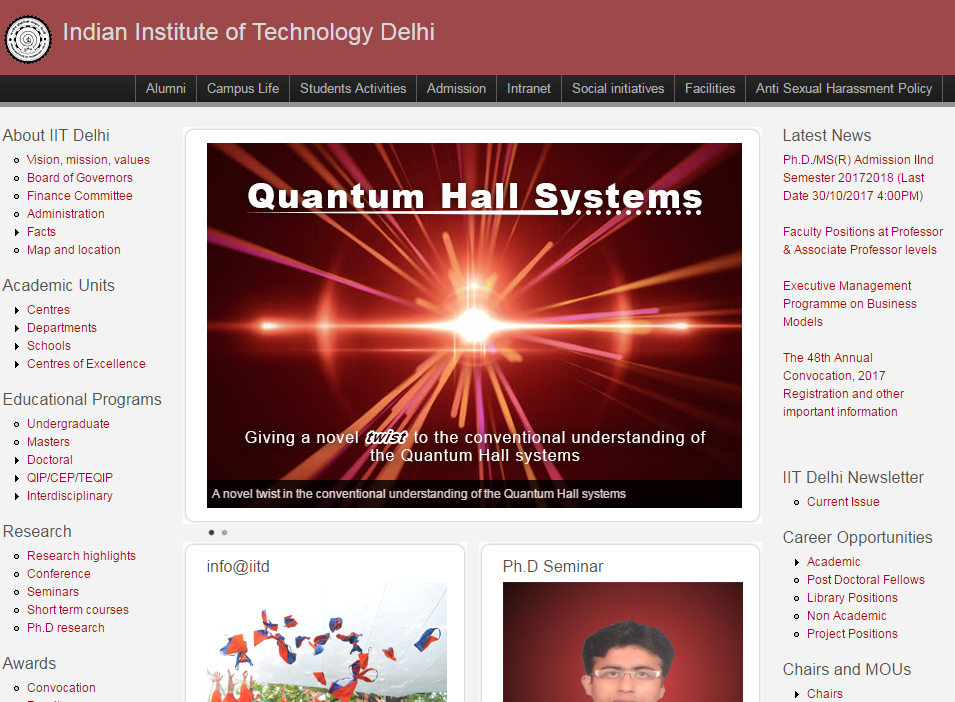
Task: Expand the Schools item in Academic Units
Action: 49,346
